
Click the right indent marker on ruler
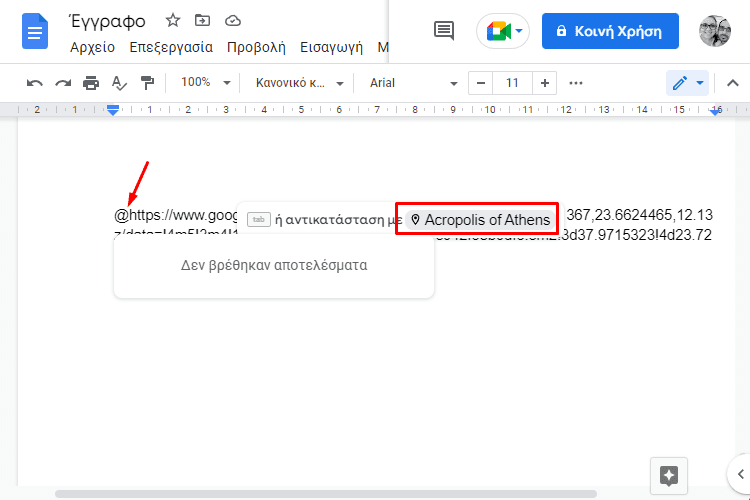pyautogui.click(x=716, y=111)
